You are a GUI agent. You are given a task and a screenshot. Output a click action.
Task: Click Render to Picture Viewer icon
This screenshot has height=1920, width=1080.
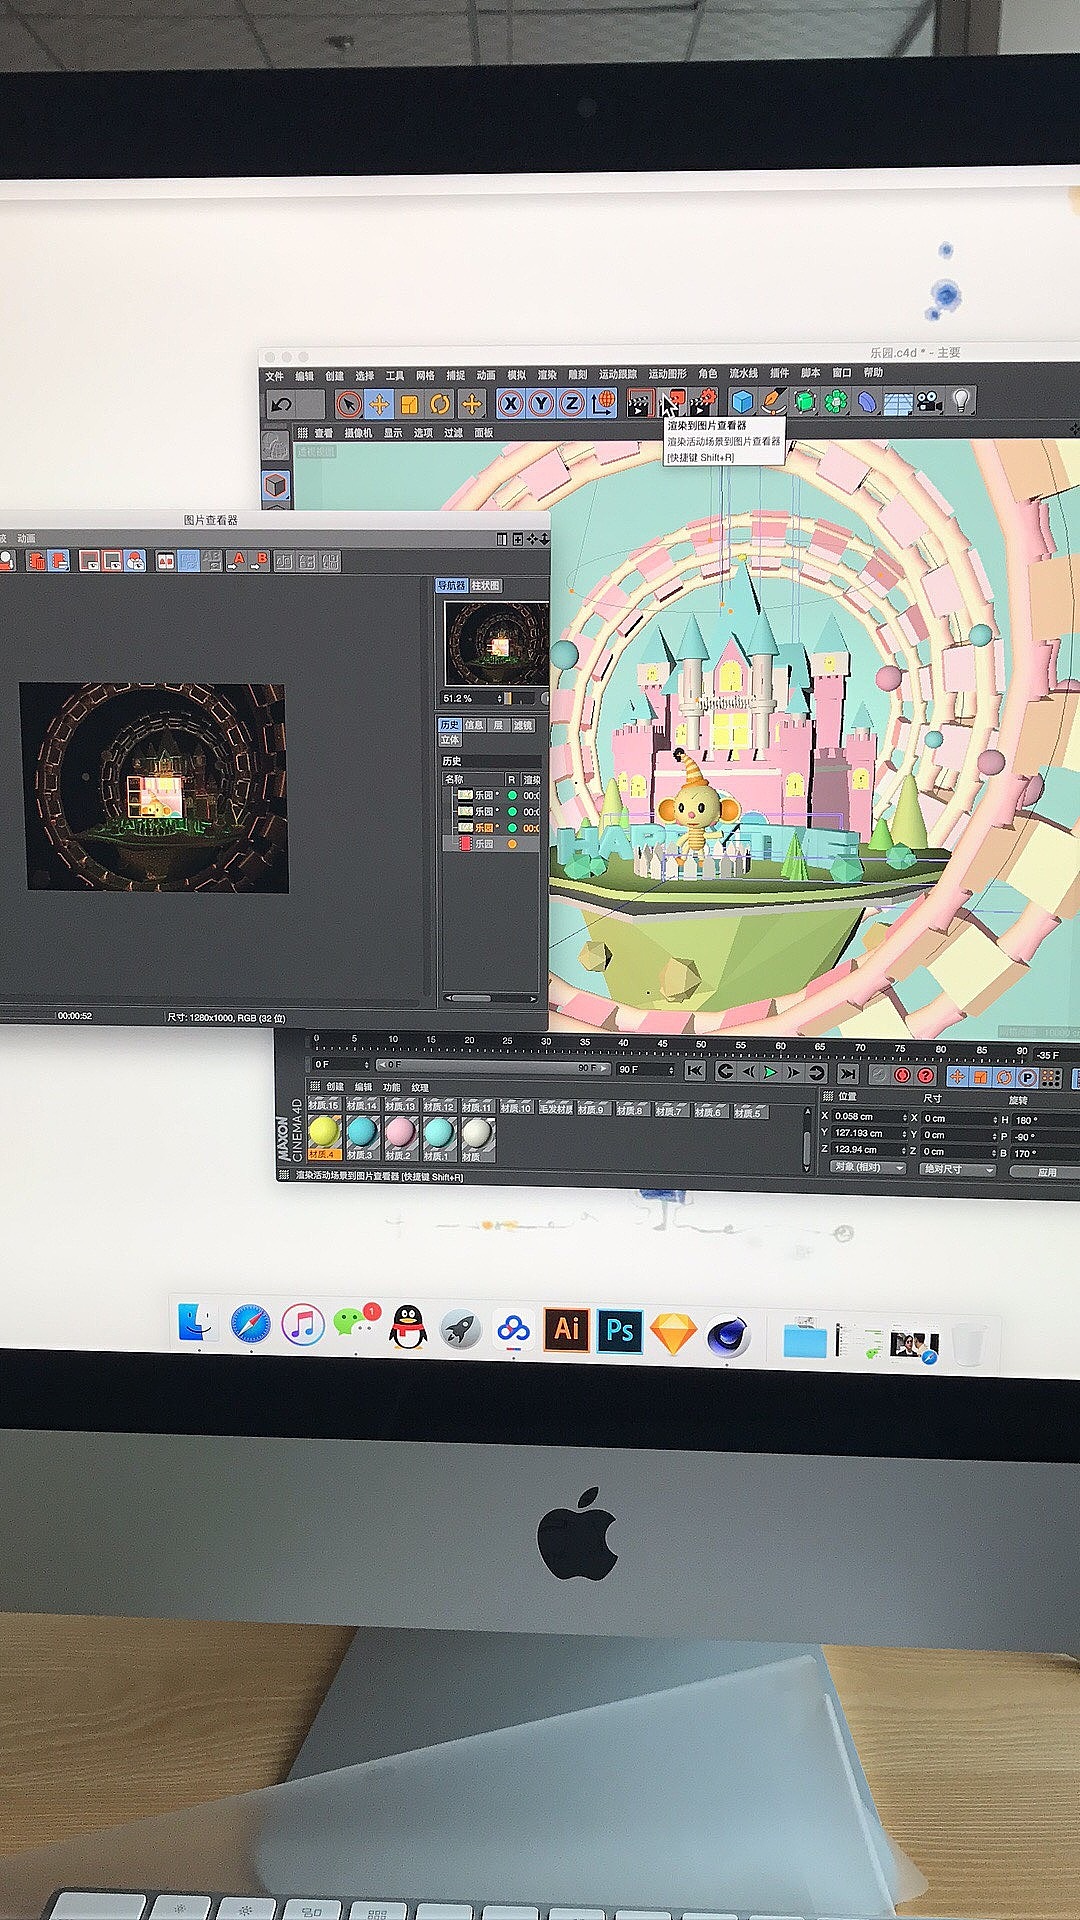[672, 402]
